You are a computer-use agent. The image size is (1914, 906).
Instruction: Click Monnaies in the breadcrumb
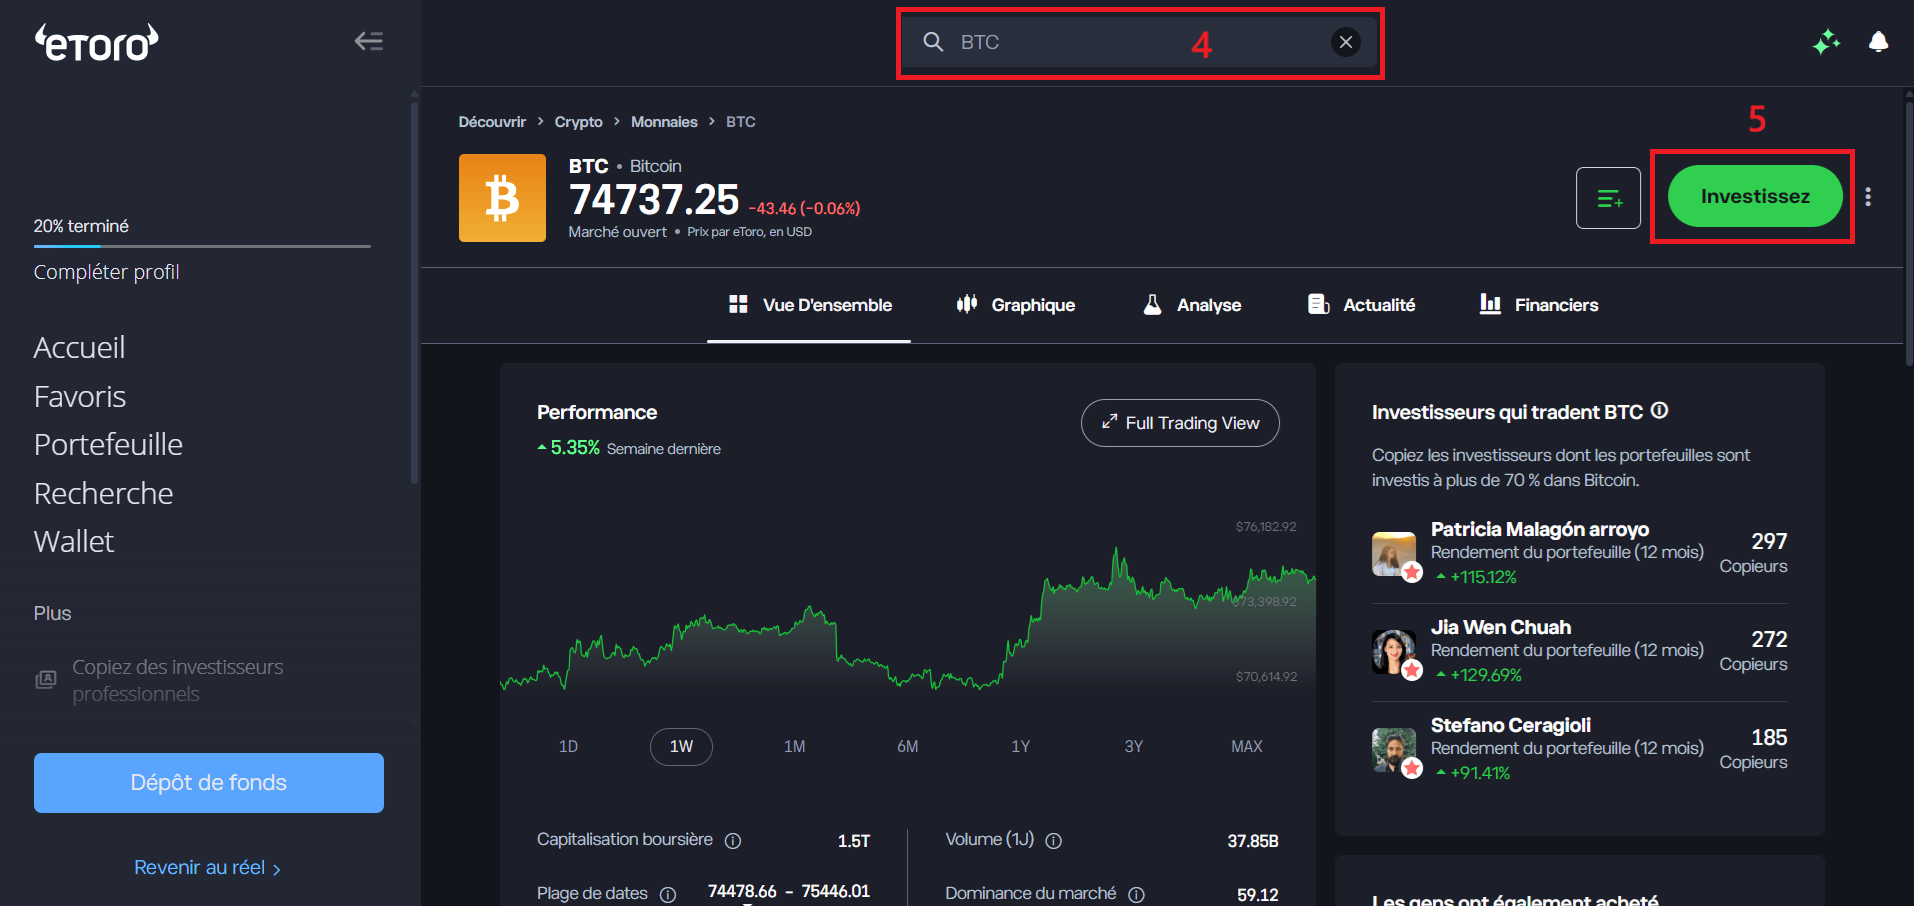click(x=664, y=122)
